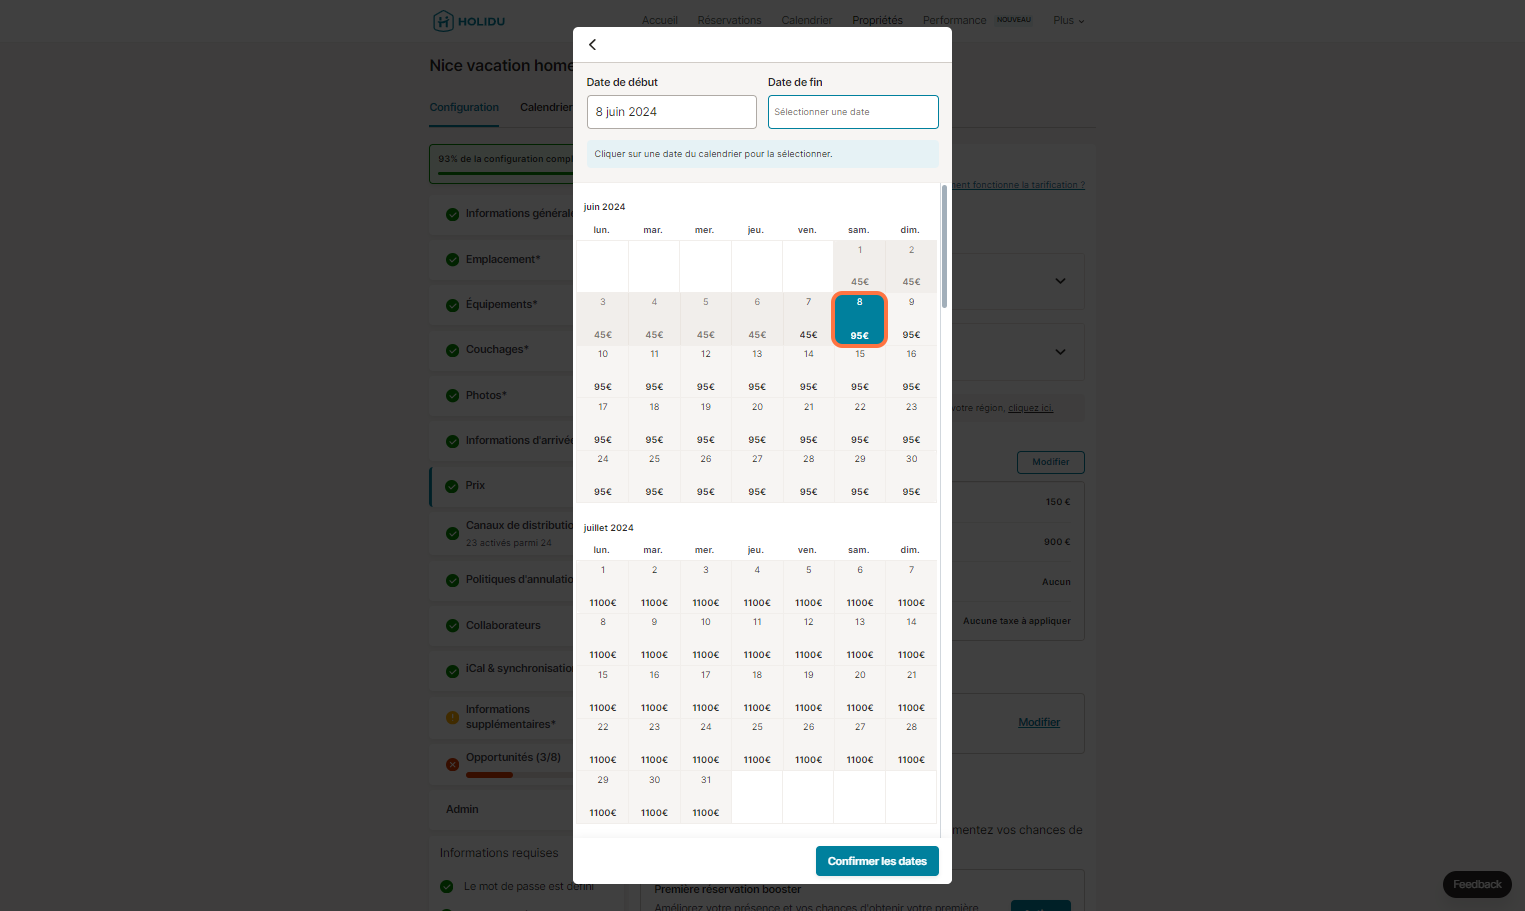Open the Propriétés menu item
This screenshot has height=911, width=1525.
(x=878, y=20)
